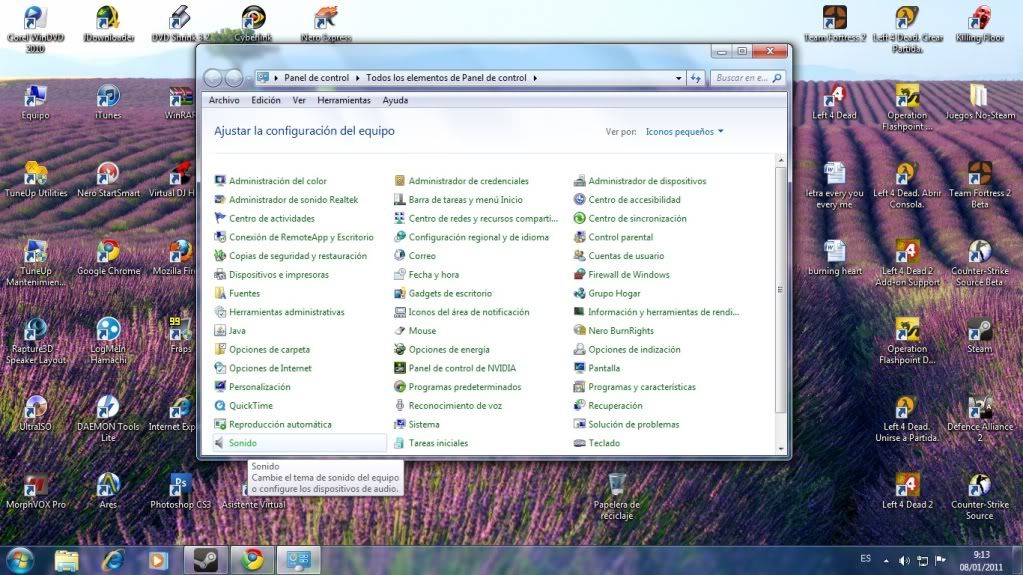Open Pantalla settings item
The height and width of the screenshot is (575, 1023).
pyautogui.click(x=603, y=368)
